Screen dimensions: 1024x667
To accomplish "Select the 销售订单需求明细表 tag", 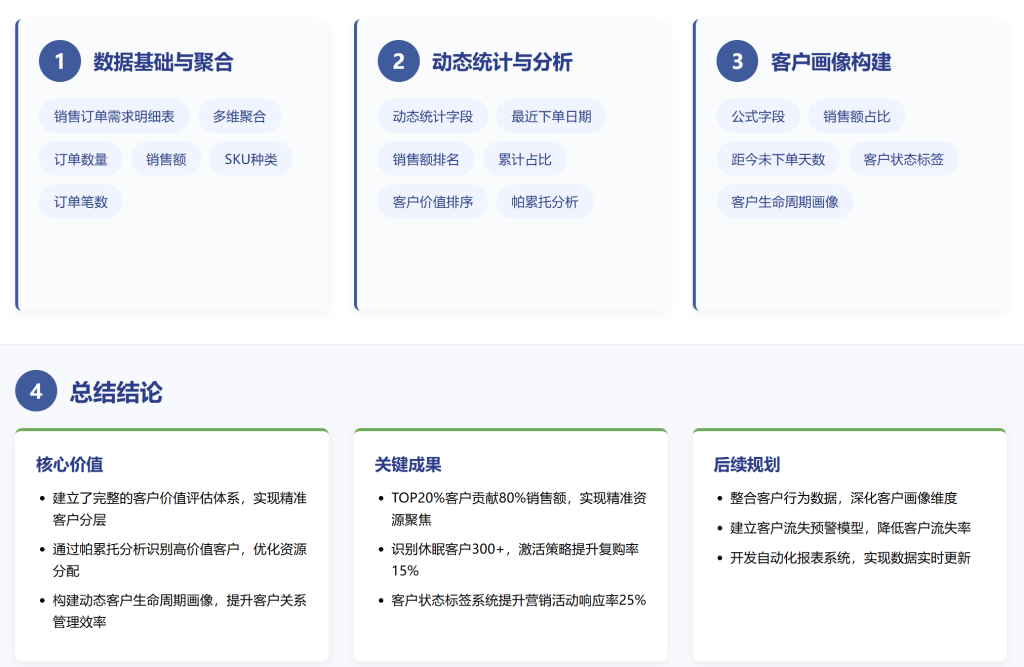I will tap(114, 116).
